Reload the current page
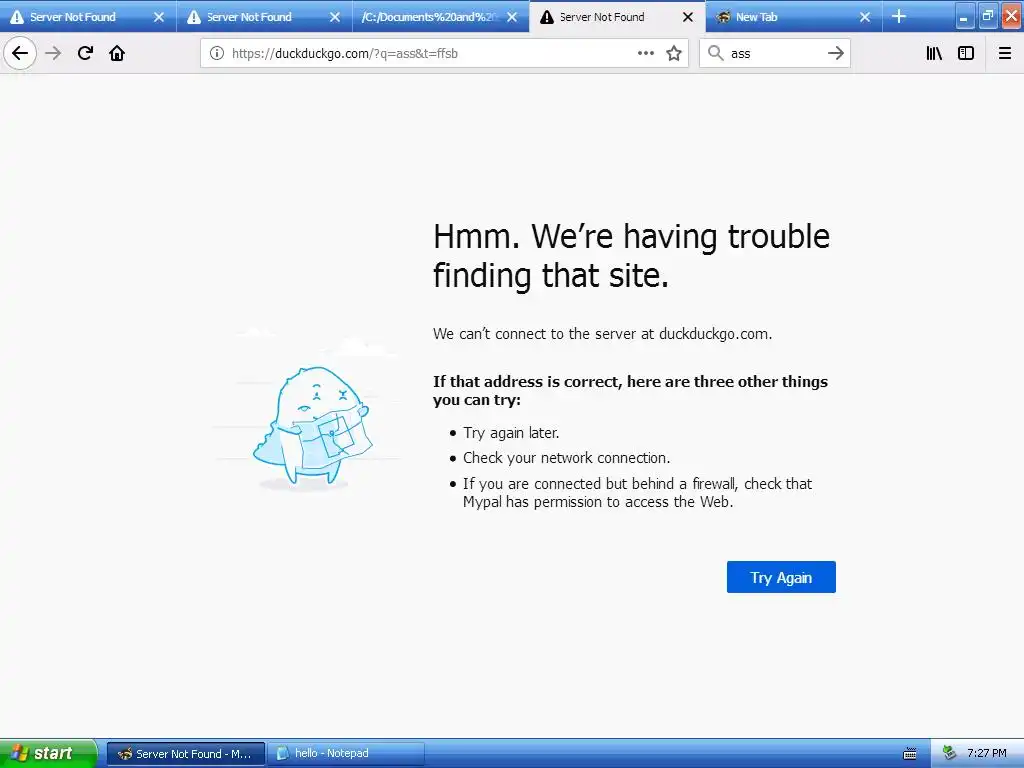Screen dimensions: 1024x768 tap(85, 53)
